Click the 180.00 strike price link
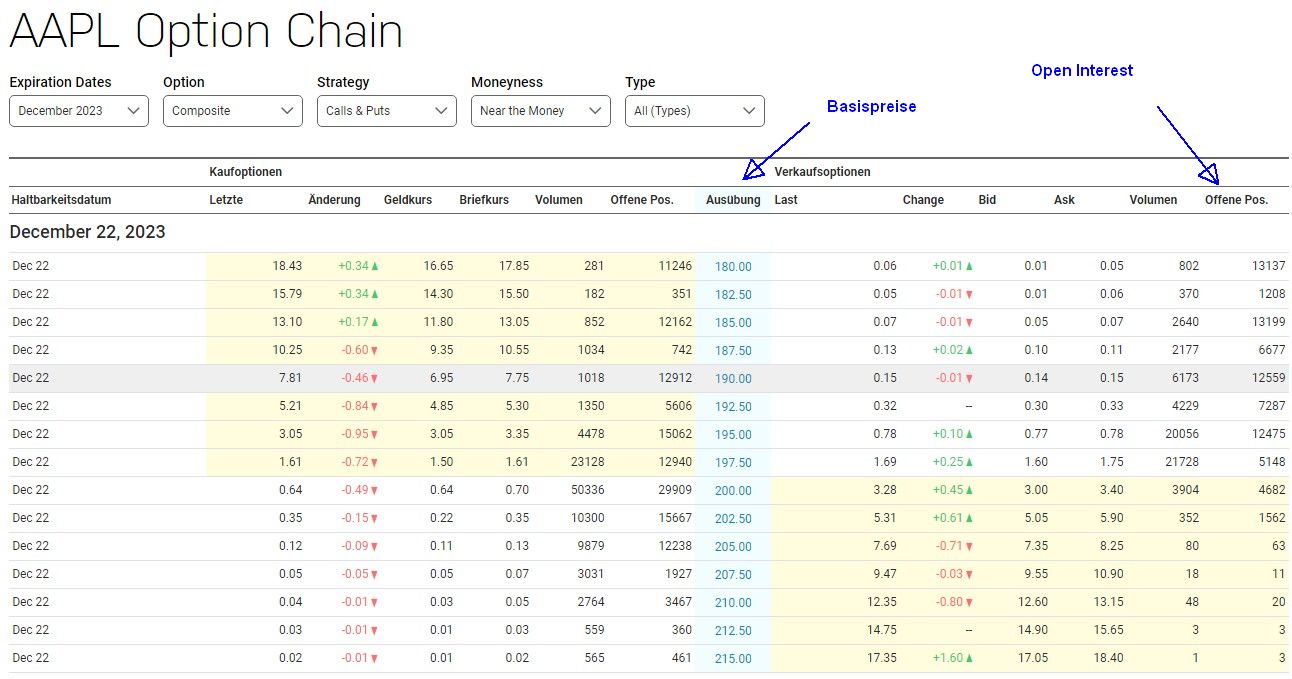The width and height of the screenshot is (1292, 679). click(733, 267)
